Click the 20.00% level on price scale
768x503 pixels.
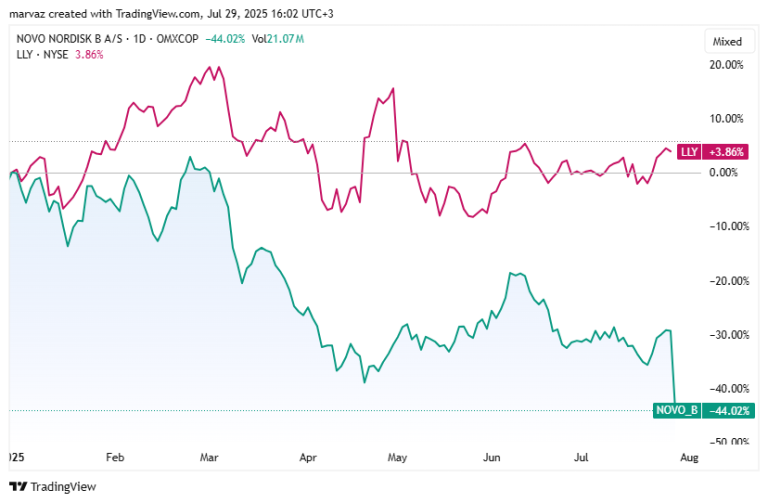726,65
